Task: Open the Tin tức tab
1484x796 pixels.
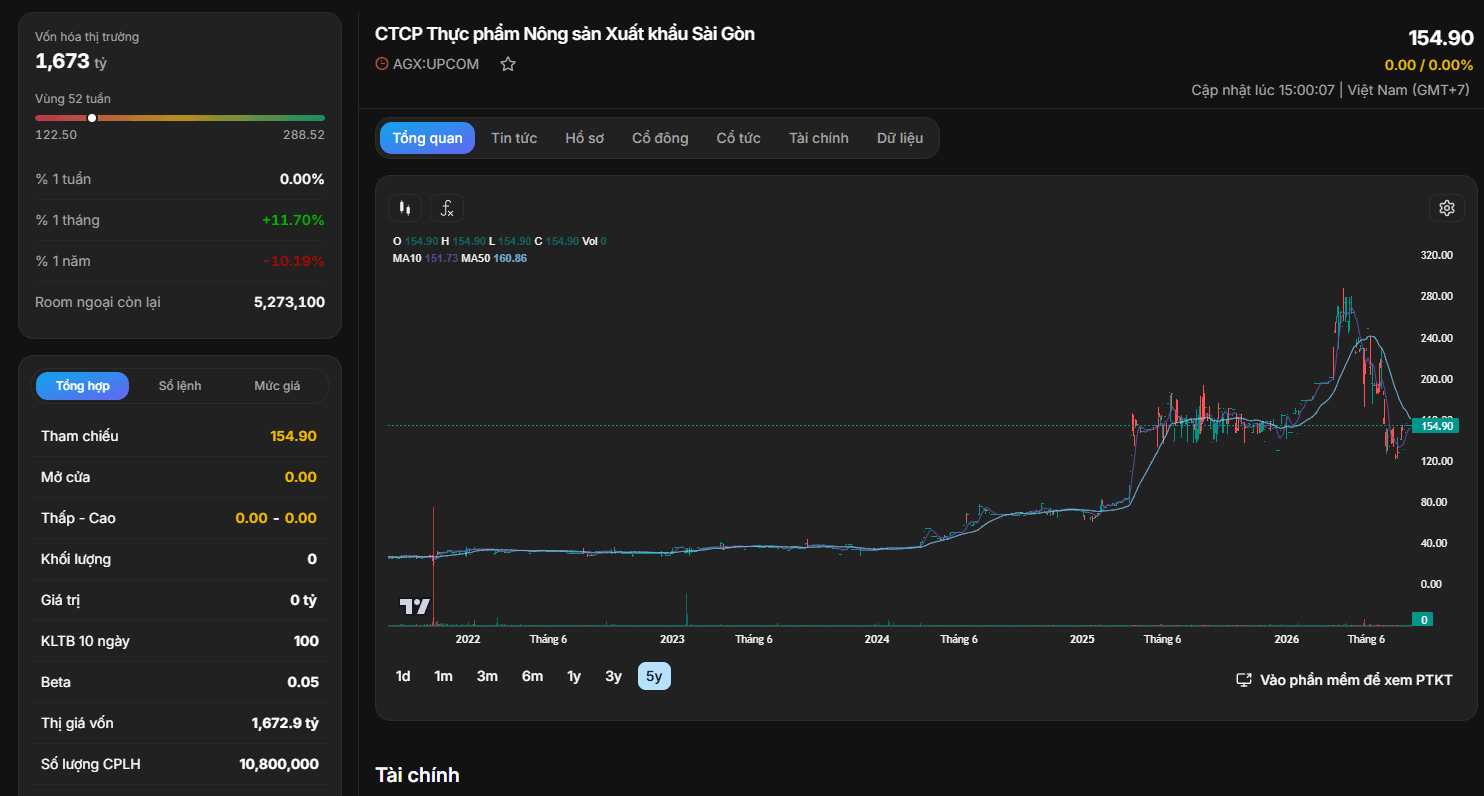Action: click(514, 138)
